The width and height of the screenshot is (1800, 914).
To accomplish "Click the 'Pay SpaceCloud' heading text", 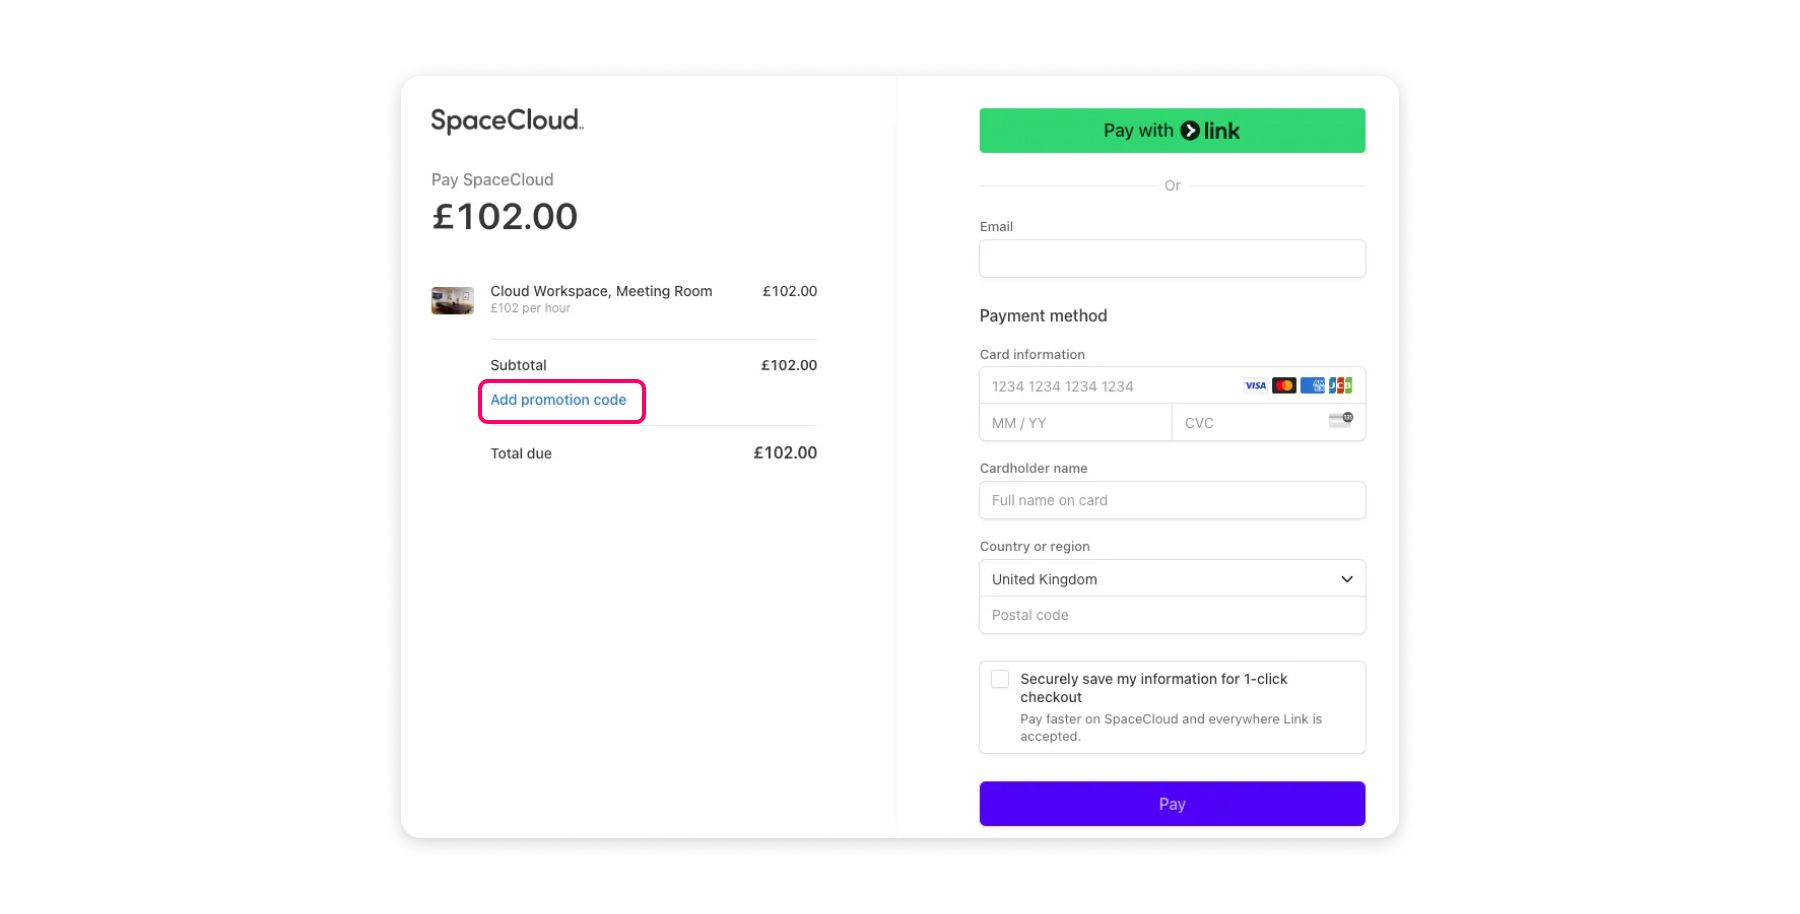I will pyautogui.click(x=492, y=180).
